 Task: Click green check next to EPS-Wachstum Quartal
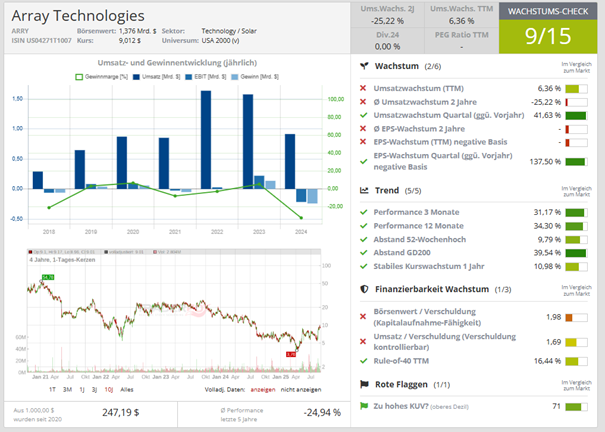(x=363, y=161)
